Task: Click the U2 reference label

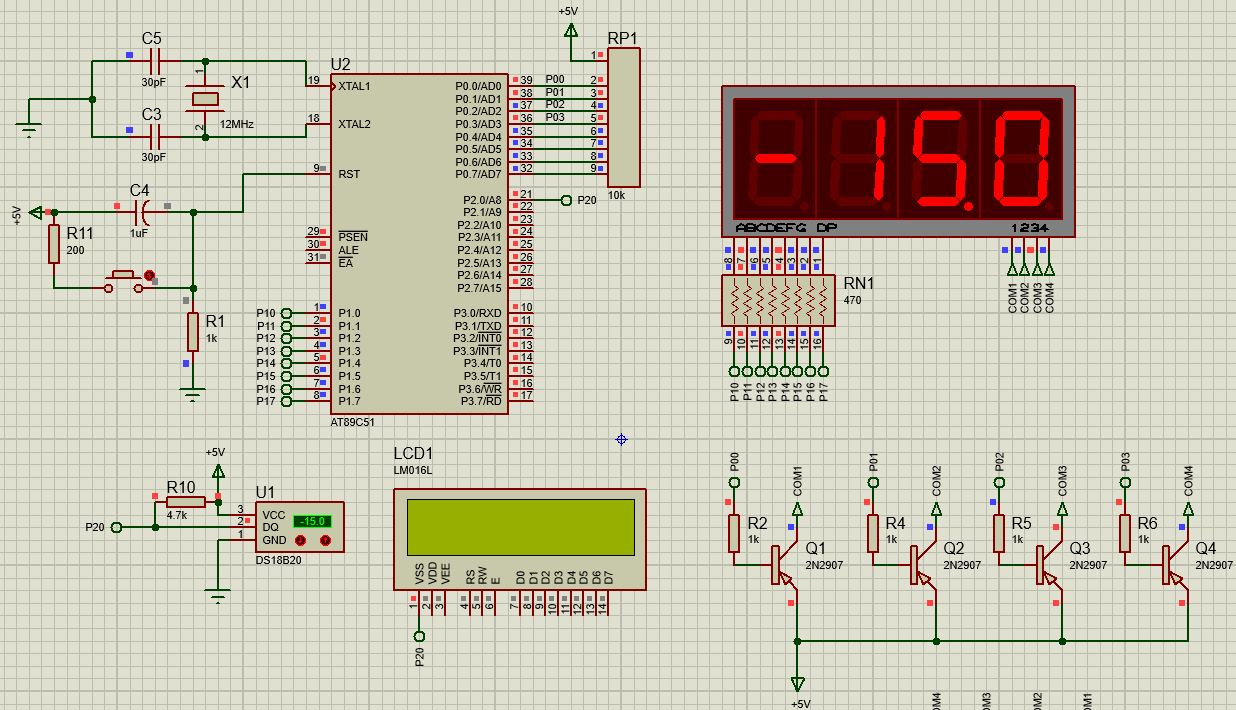Action: [341, 63]
